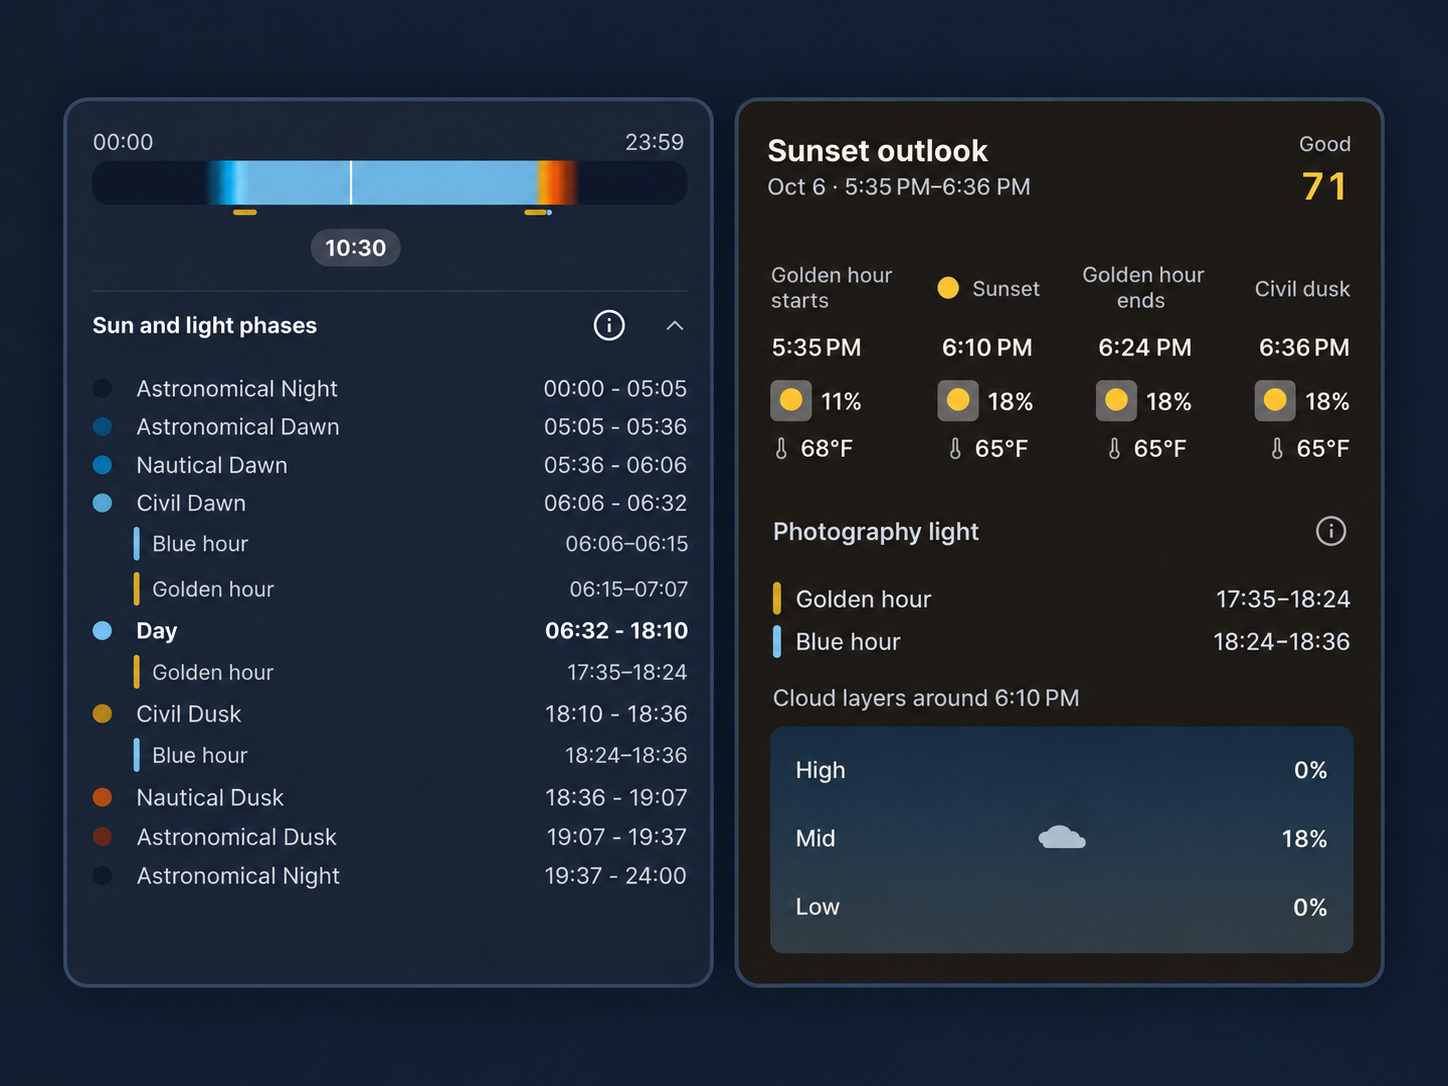The width and height of the screenshot is (1448, 1086).
Task: Click Golden hour 17:35–18:24 in phases list
Action: click(411, 672)
